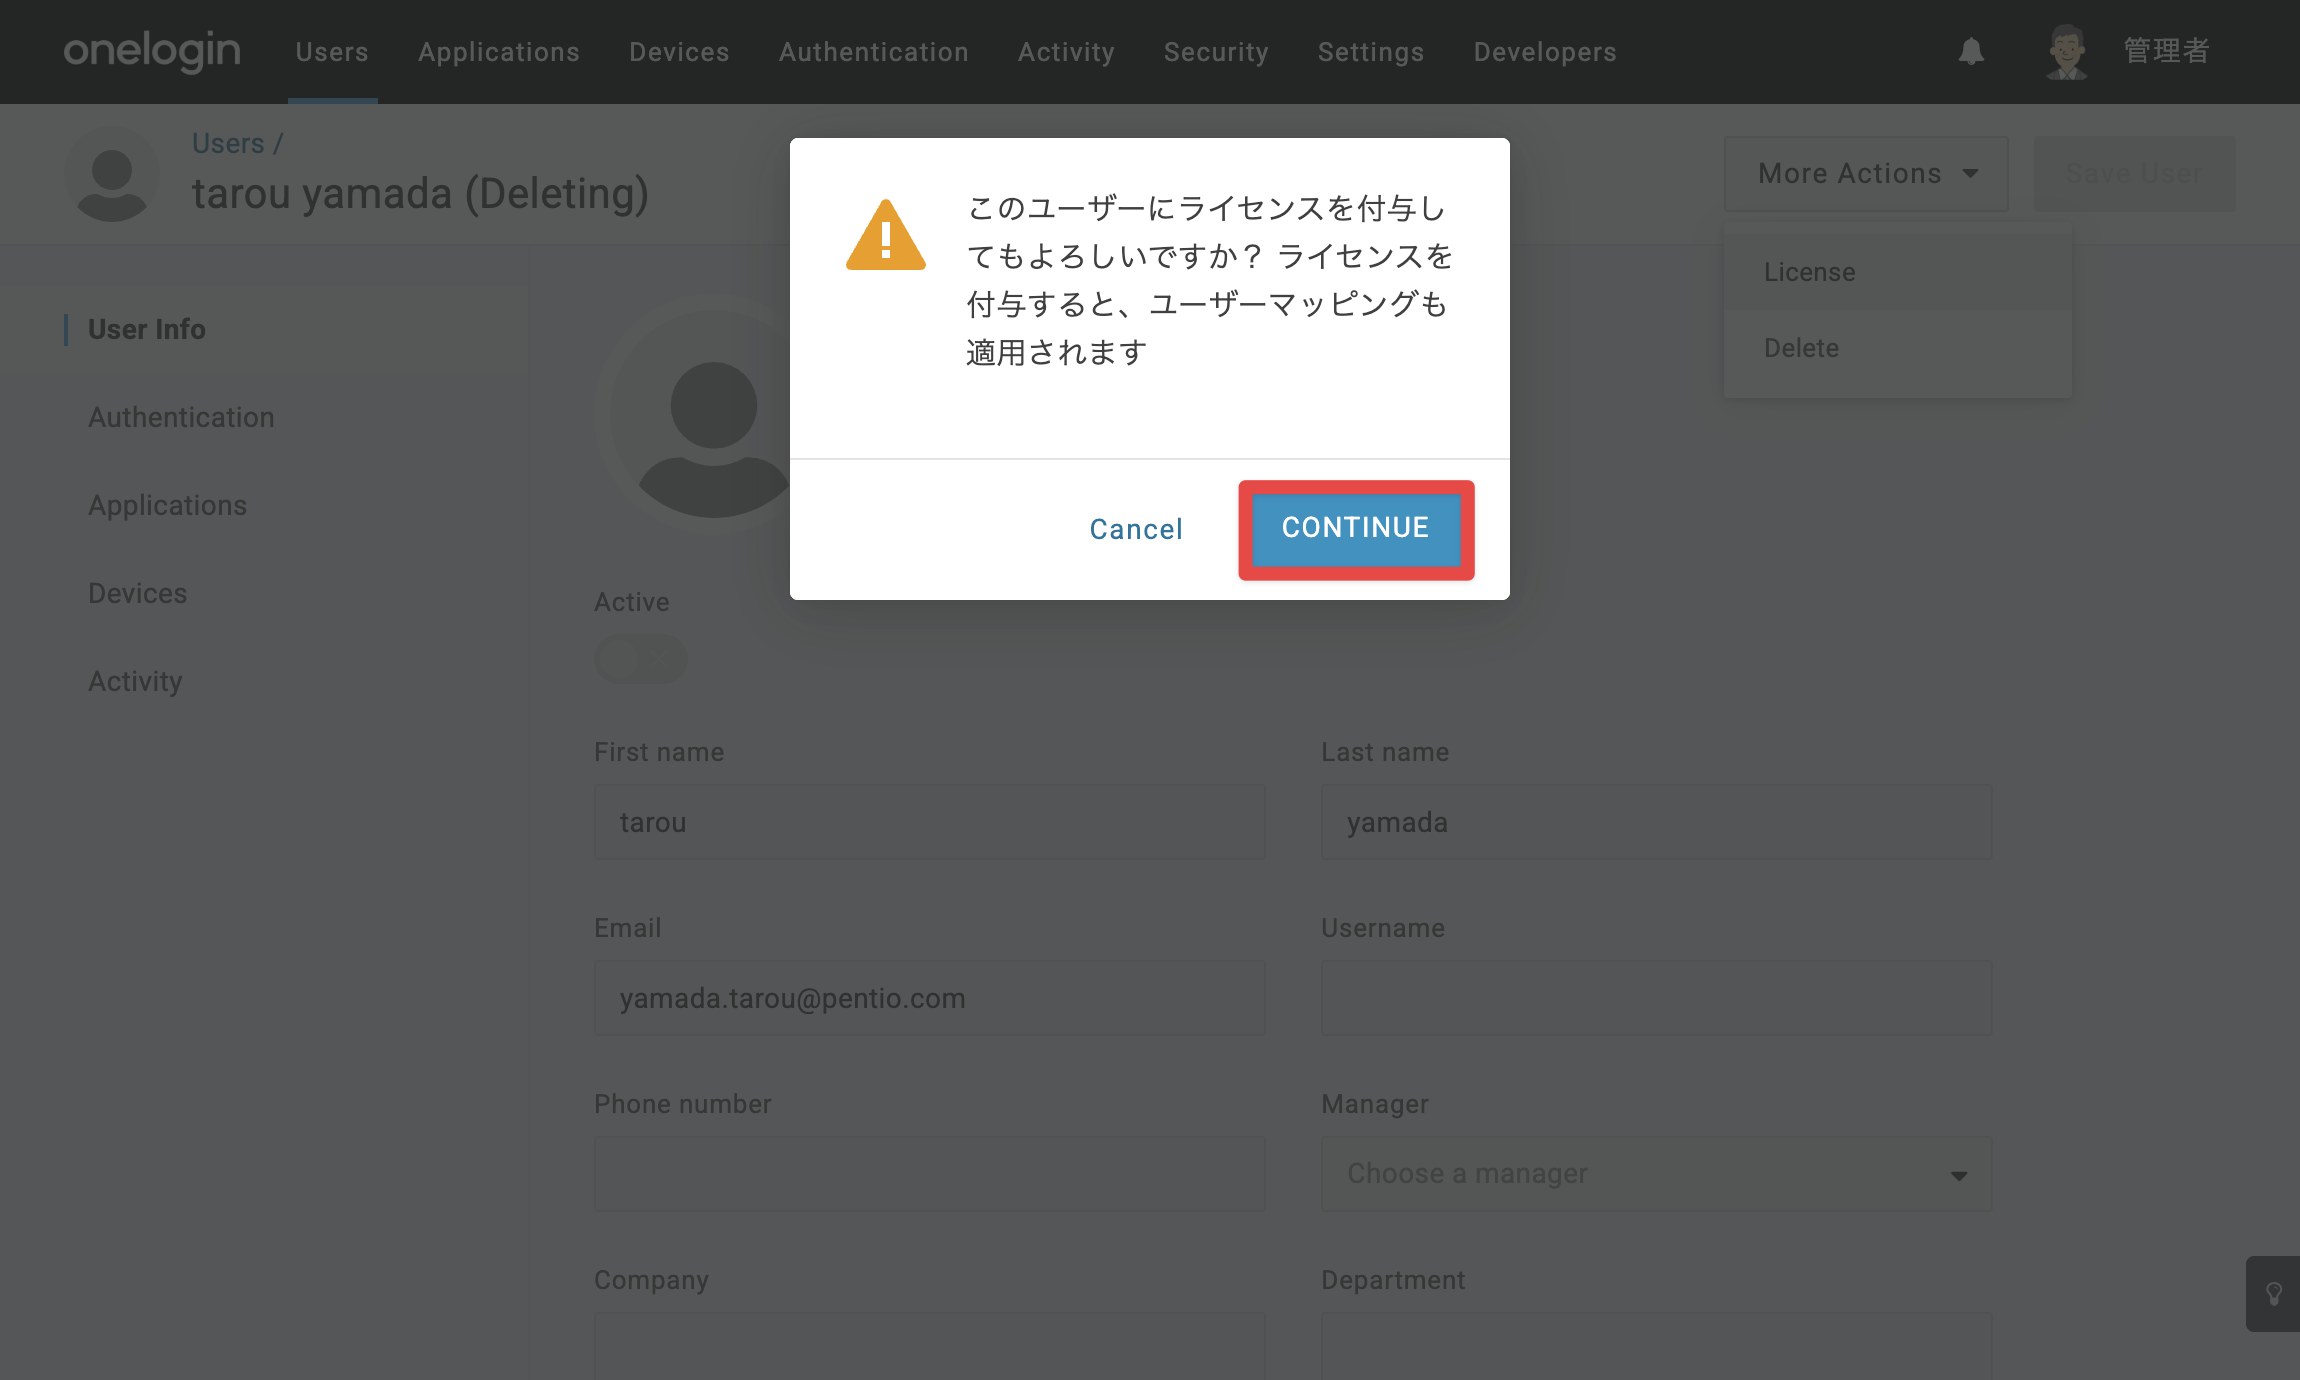Open the Authentication top navigation menu
This screenshot has width=2300, height=1380.
tap(874, 52)
